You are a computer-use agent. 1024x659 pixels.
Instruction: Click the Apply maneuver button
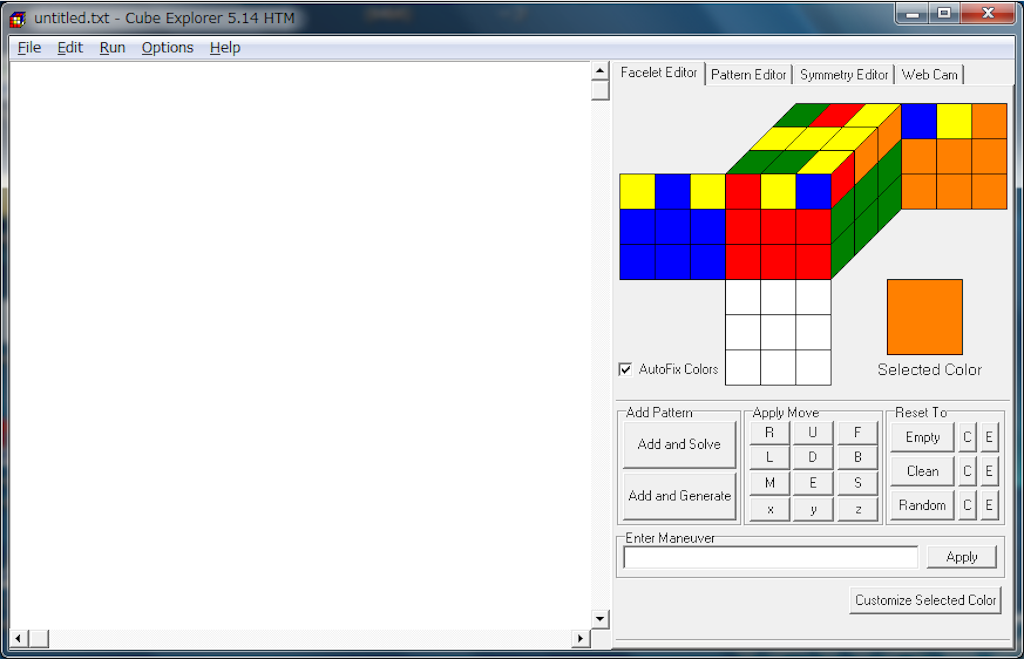click(961, 557)
